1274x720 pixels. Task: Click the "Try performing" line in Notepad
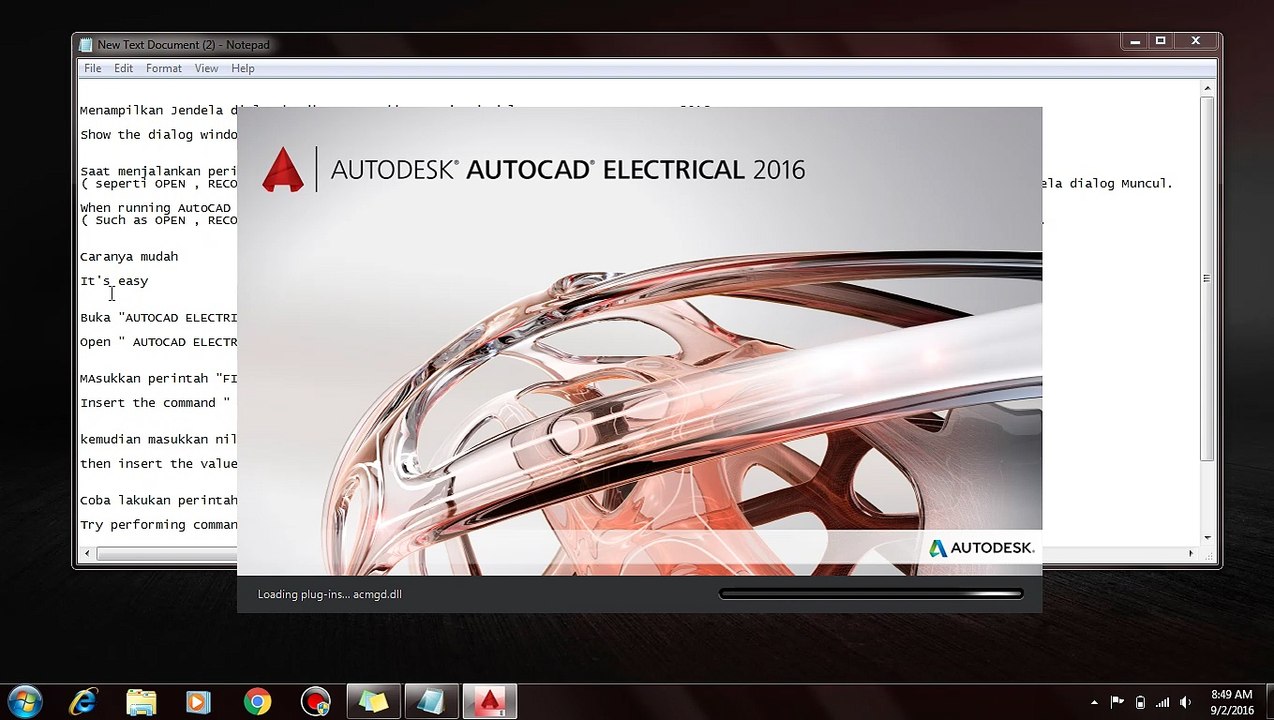tap(158, 525)
